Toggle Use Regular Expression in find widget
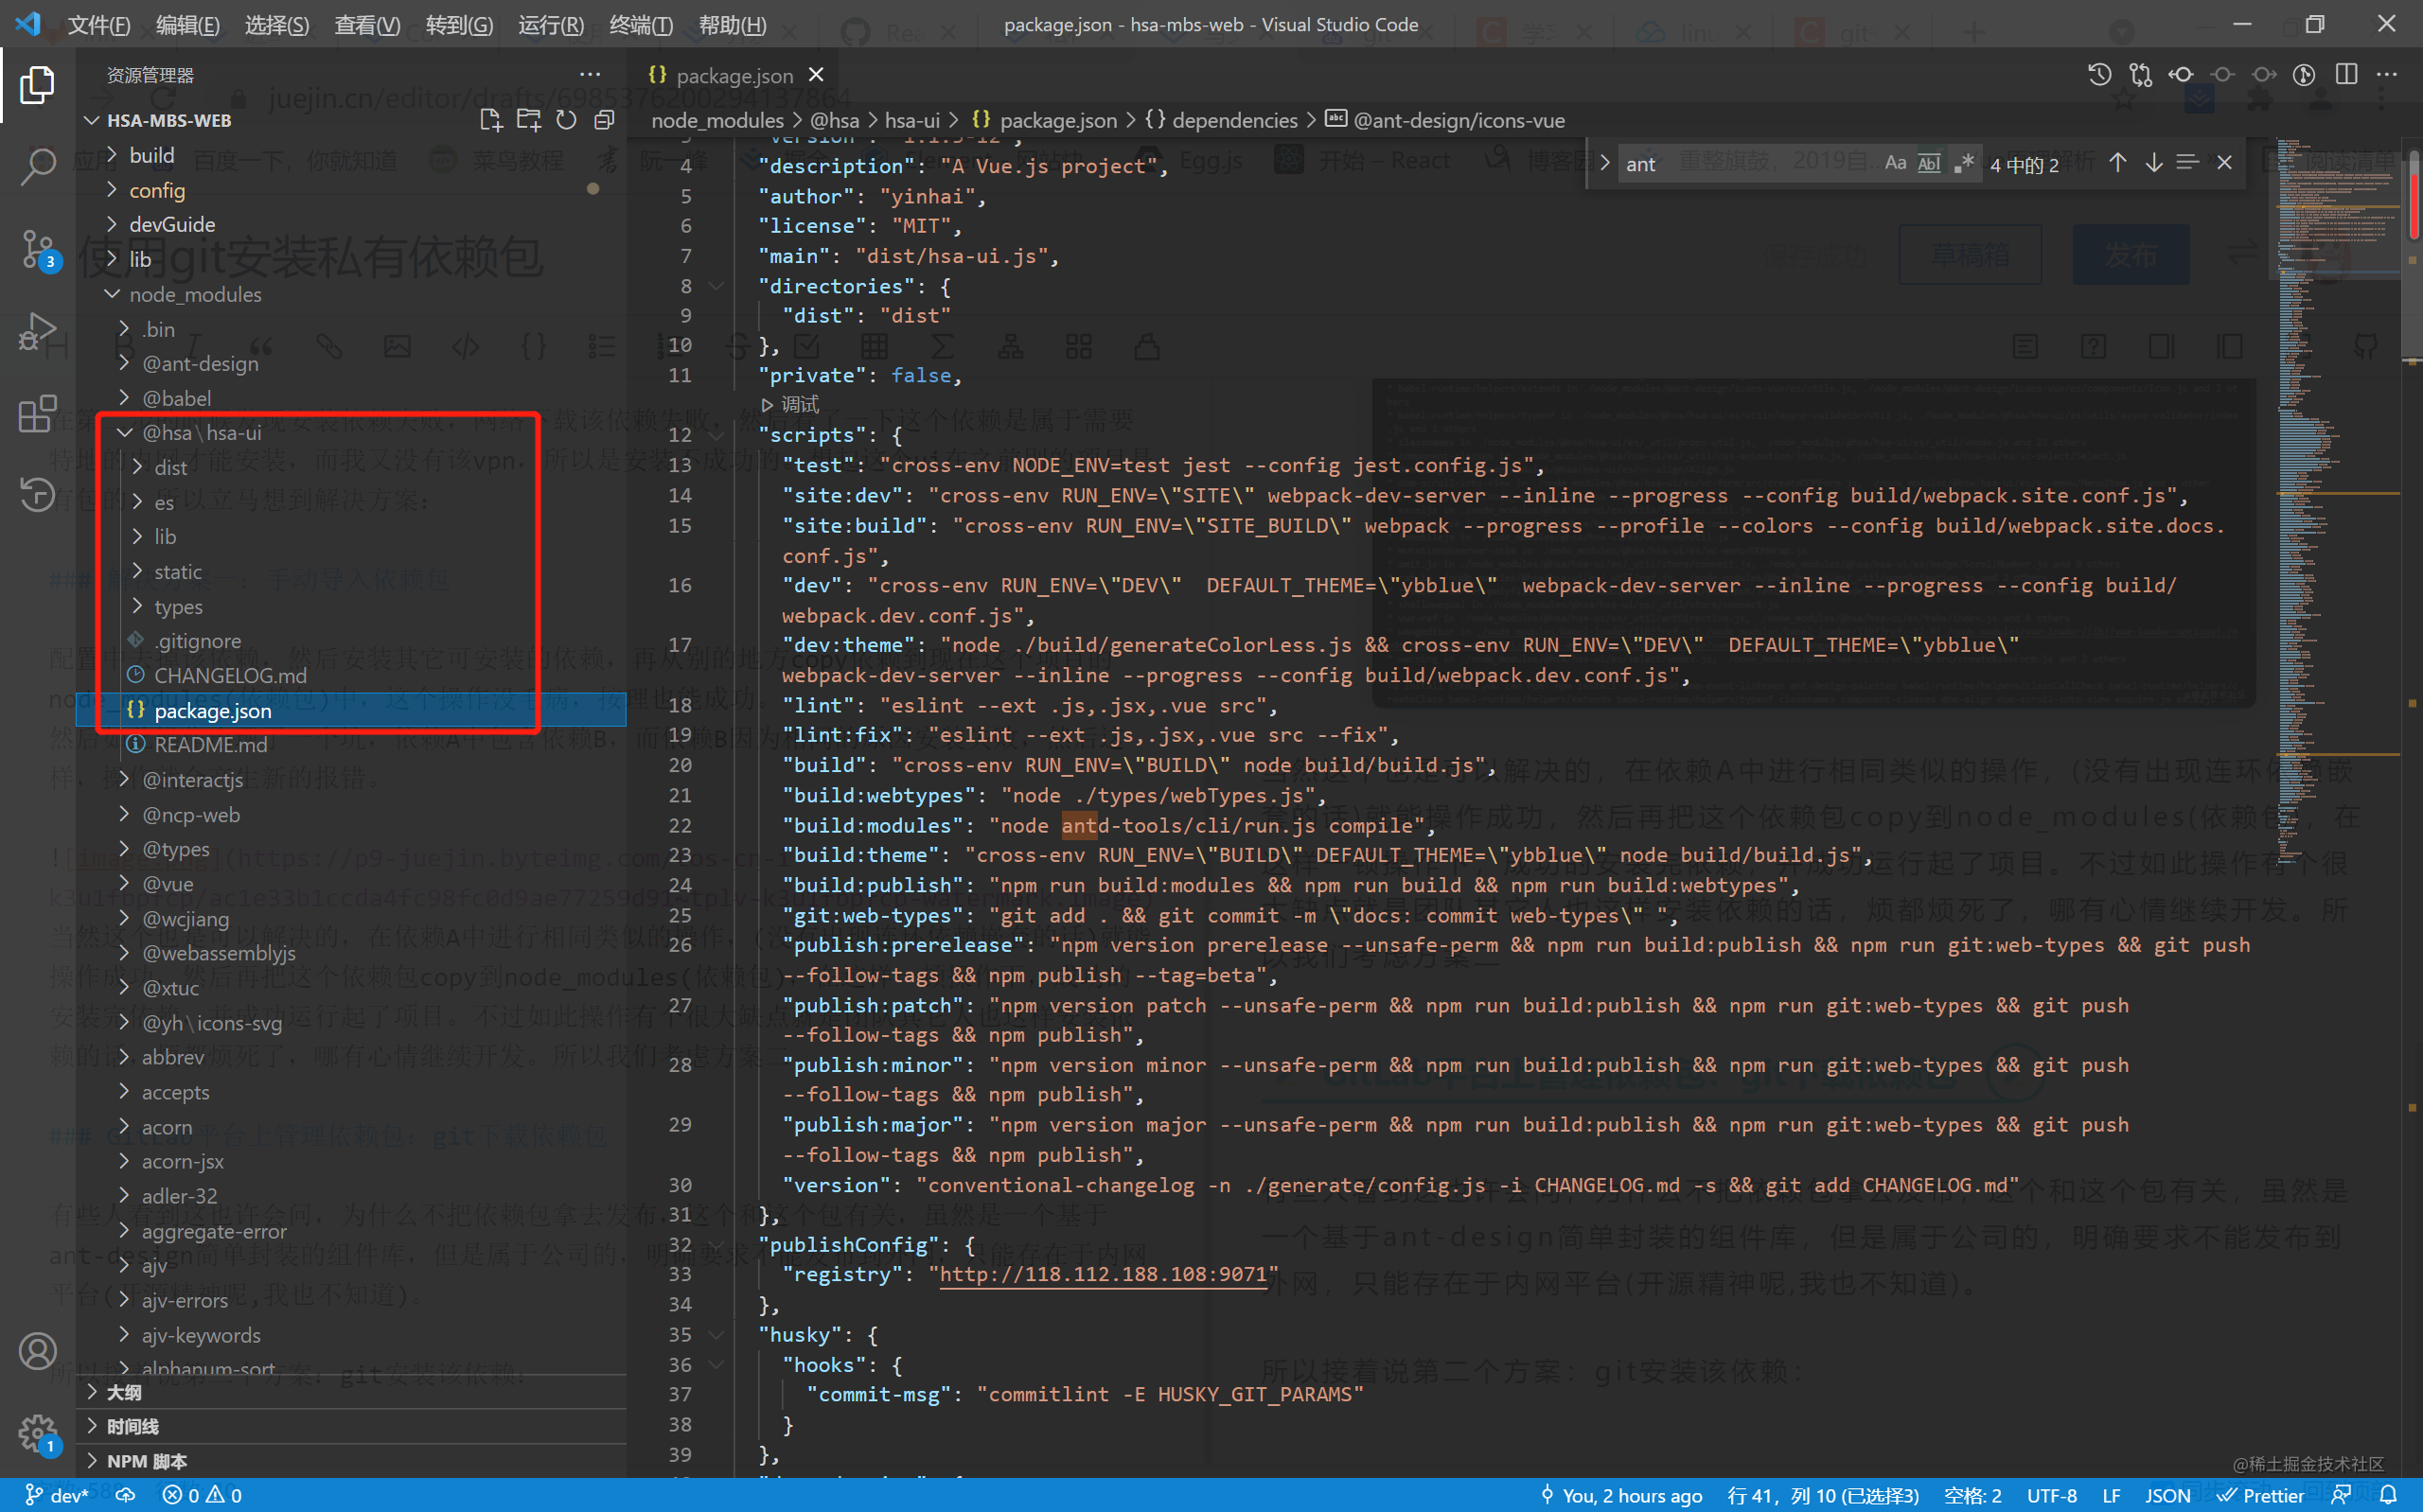The height and width of the screenshot is (1512, 2423). click(x=1964, y=163)
